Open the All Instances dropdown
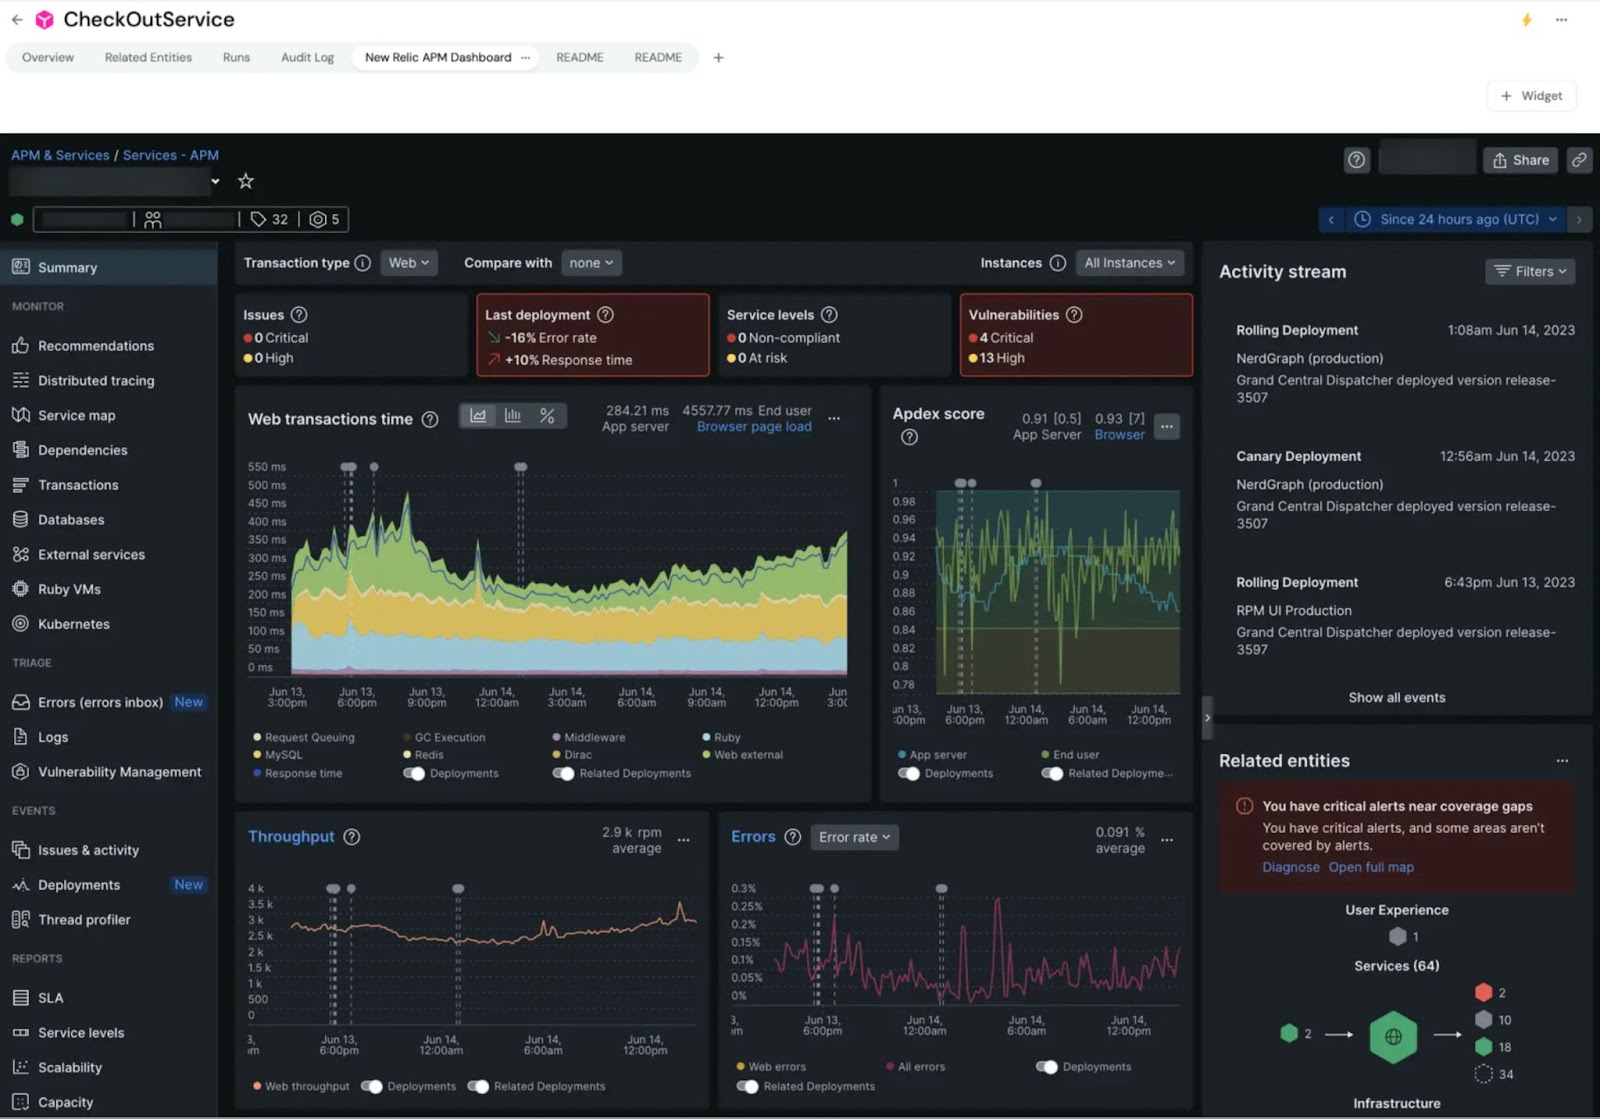The height and width of the screenshot is (1119, 1600). point(1130,263)
